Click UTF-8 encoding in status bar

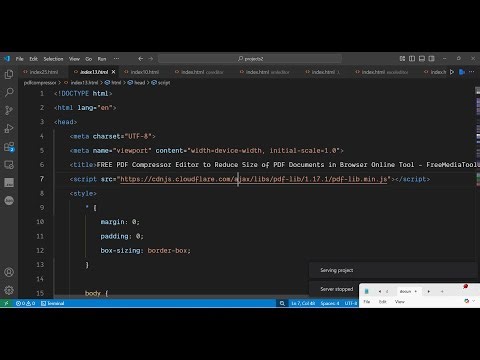(351, 303)
